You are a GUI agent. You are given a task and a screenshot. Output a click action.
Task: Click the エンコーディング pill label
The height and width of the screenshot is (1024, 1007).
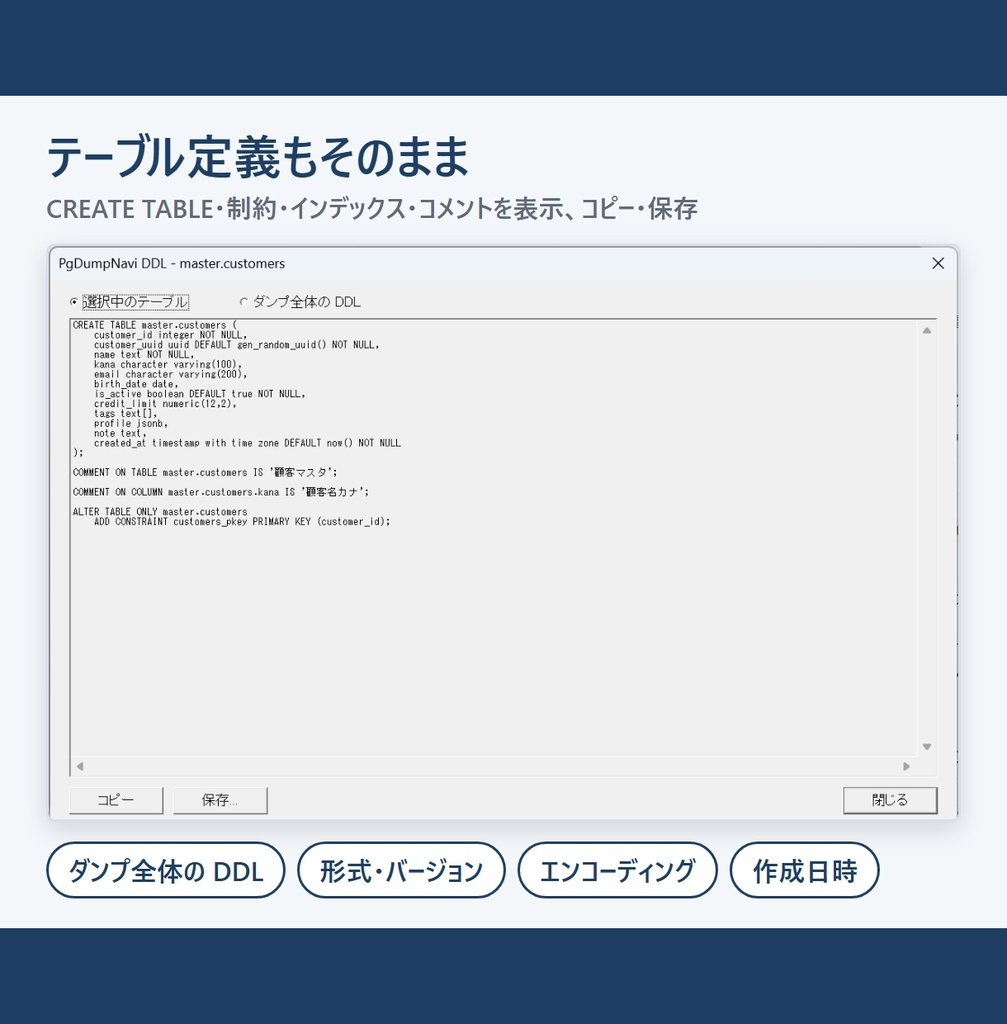(x=617, y=871)
